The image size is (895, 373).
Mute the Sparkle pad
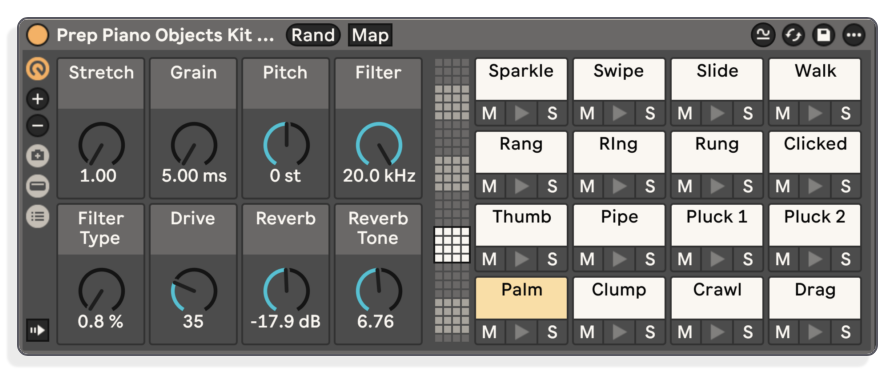[490, 113]
